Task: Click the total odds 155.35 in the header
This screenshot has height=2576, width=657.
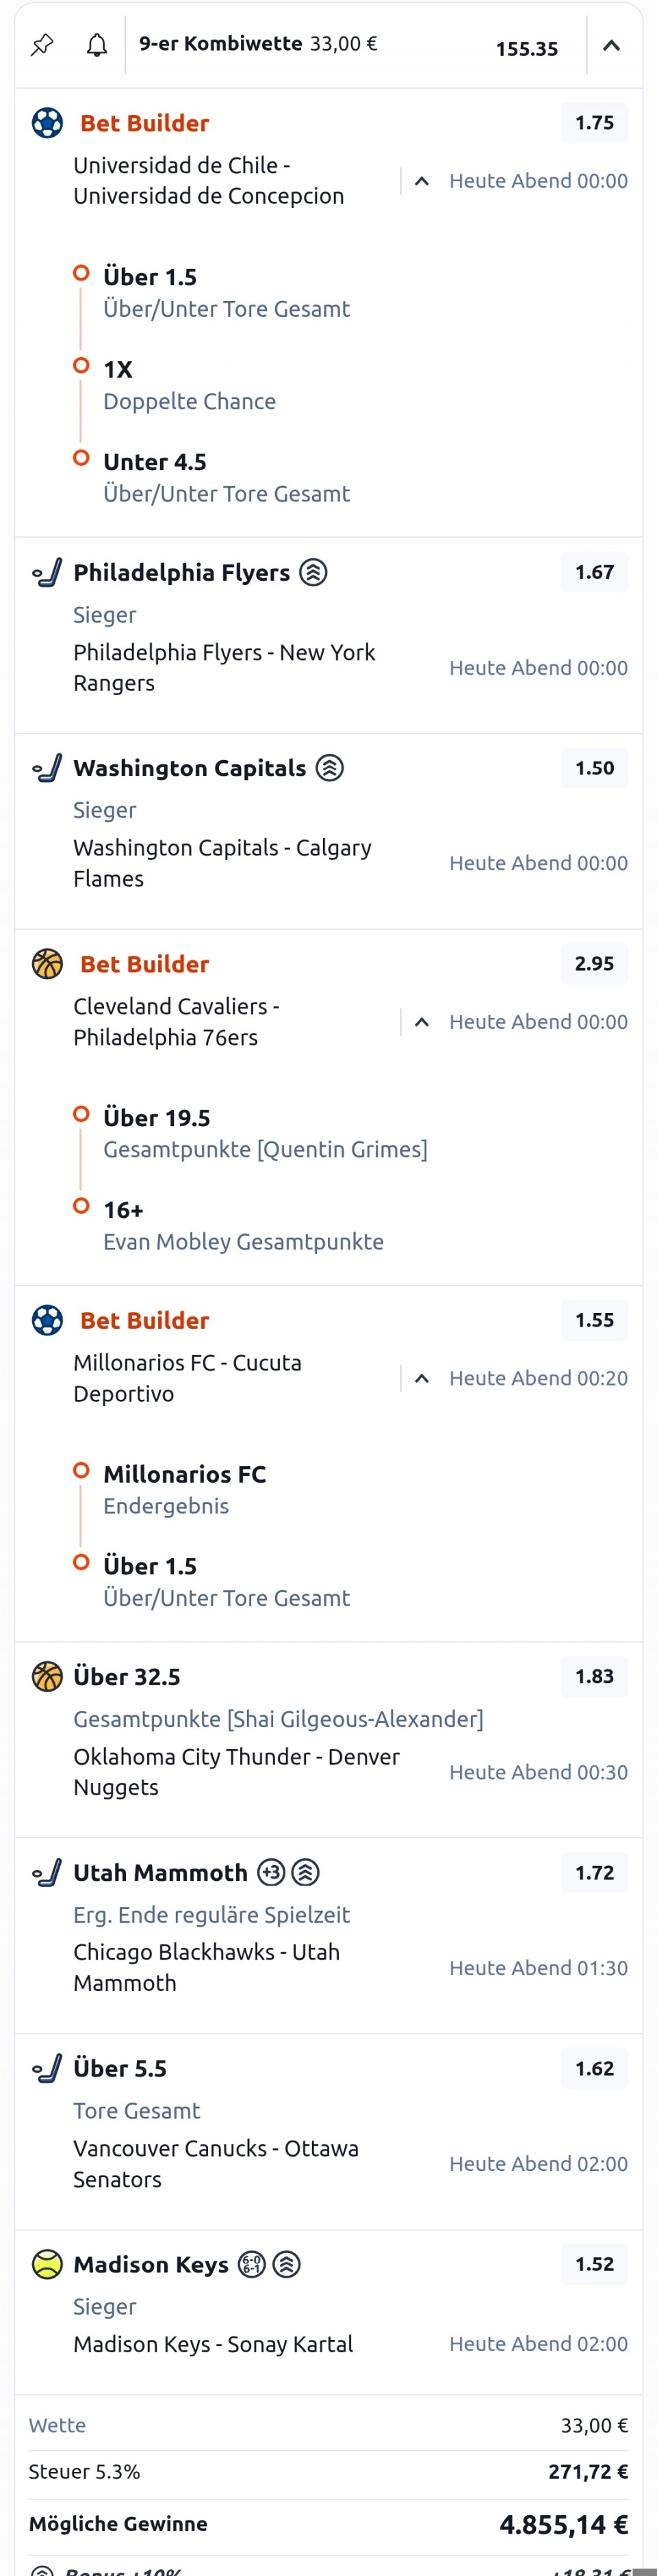Action: pyautogui.click(x=526, y=49)
